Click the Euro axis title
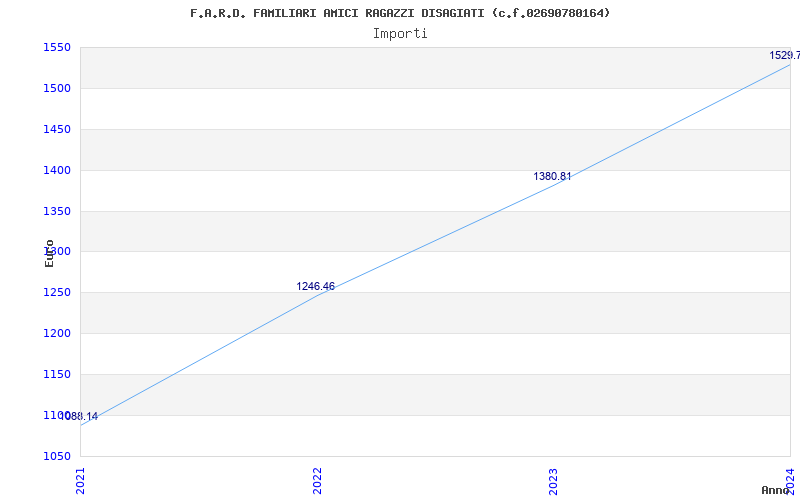Viewport: 800px width, 500px height. 49,253
